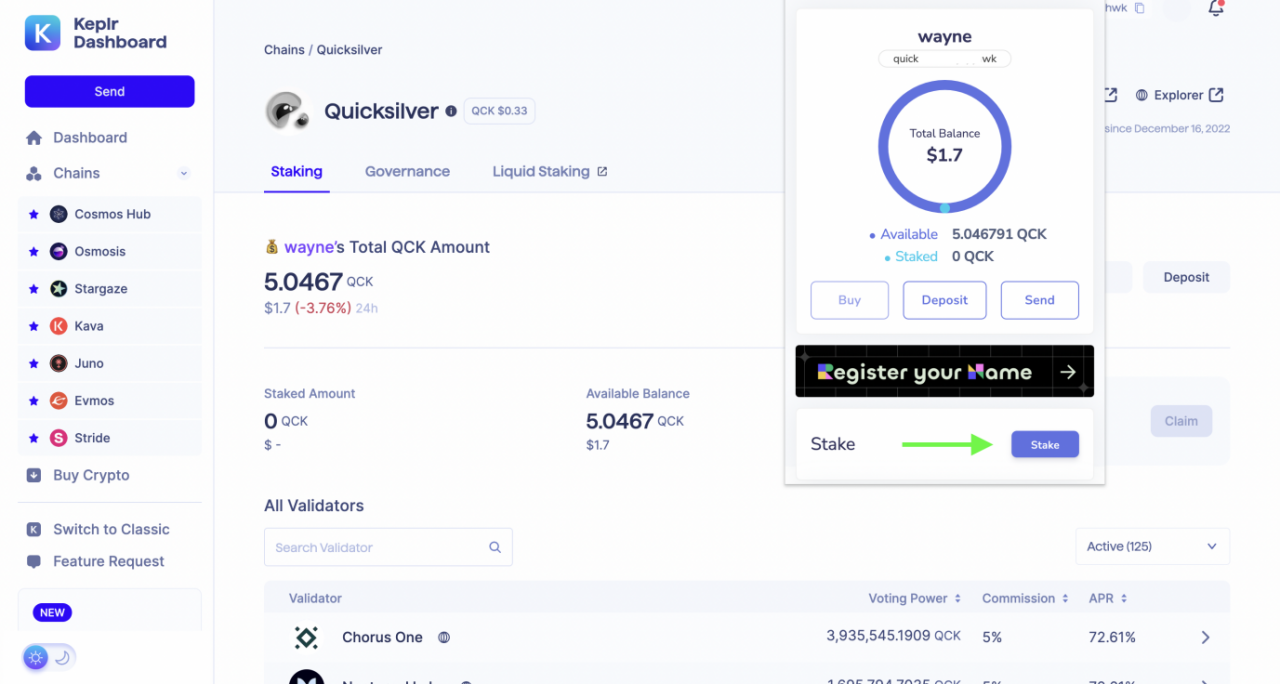Toggle favorite star for Kava
The width and height of the screenshot is (1280, 684).
33,326
